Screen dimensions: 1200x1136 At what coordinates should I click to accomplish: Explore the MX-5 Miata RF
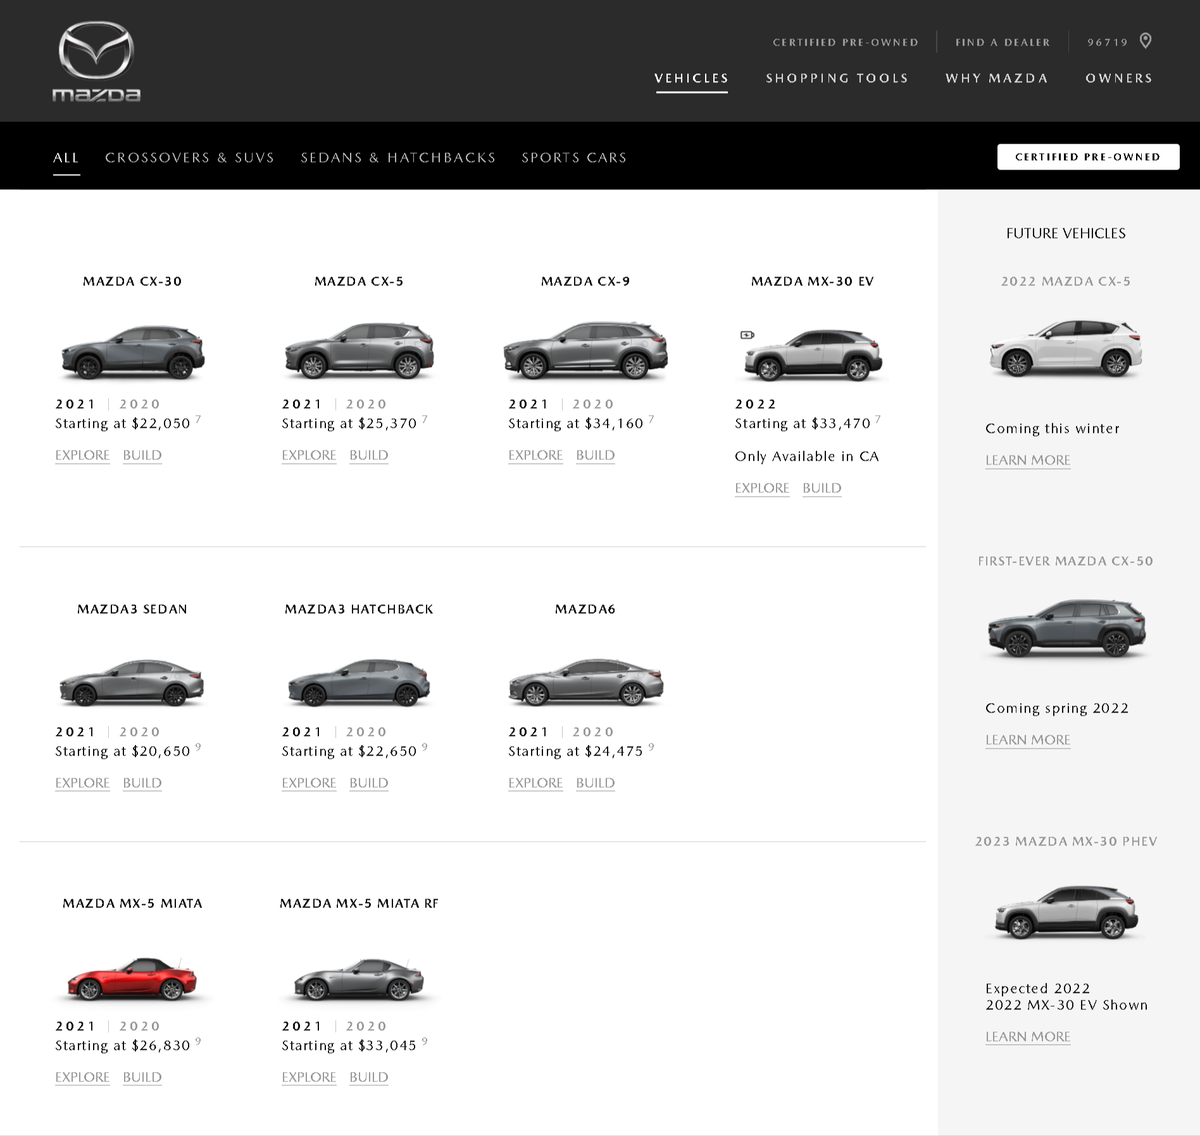pos(309,1077)
